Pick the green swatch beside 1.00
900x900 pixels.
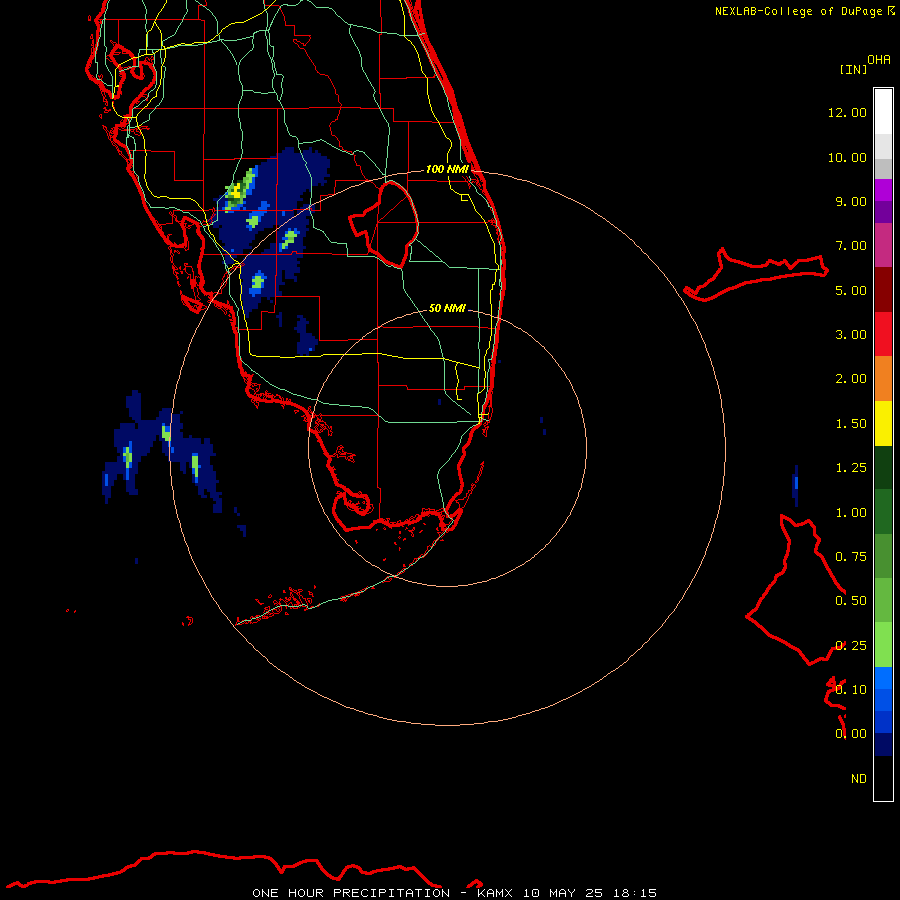(x=883, y=512)
